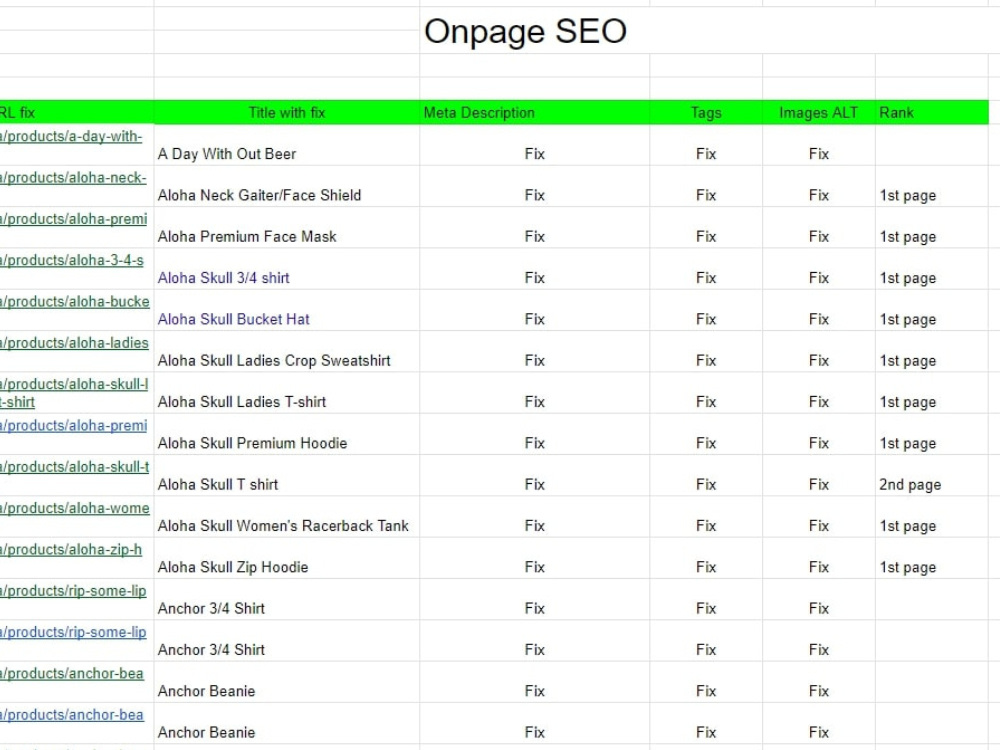Open the /products/aloha-skull-t URL link
Image resolution: width=1000 pixels, height=750 pixels.
tap(75, 467)
